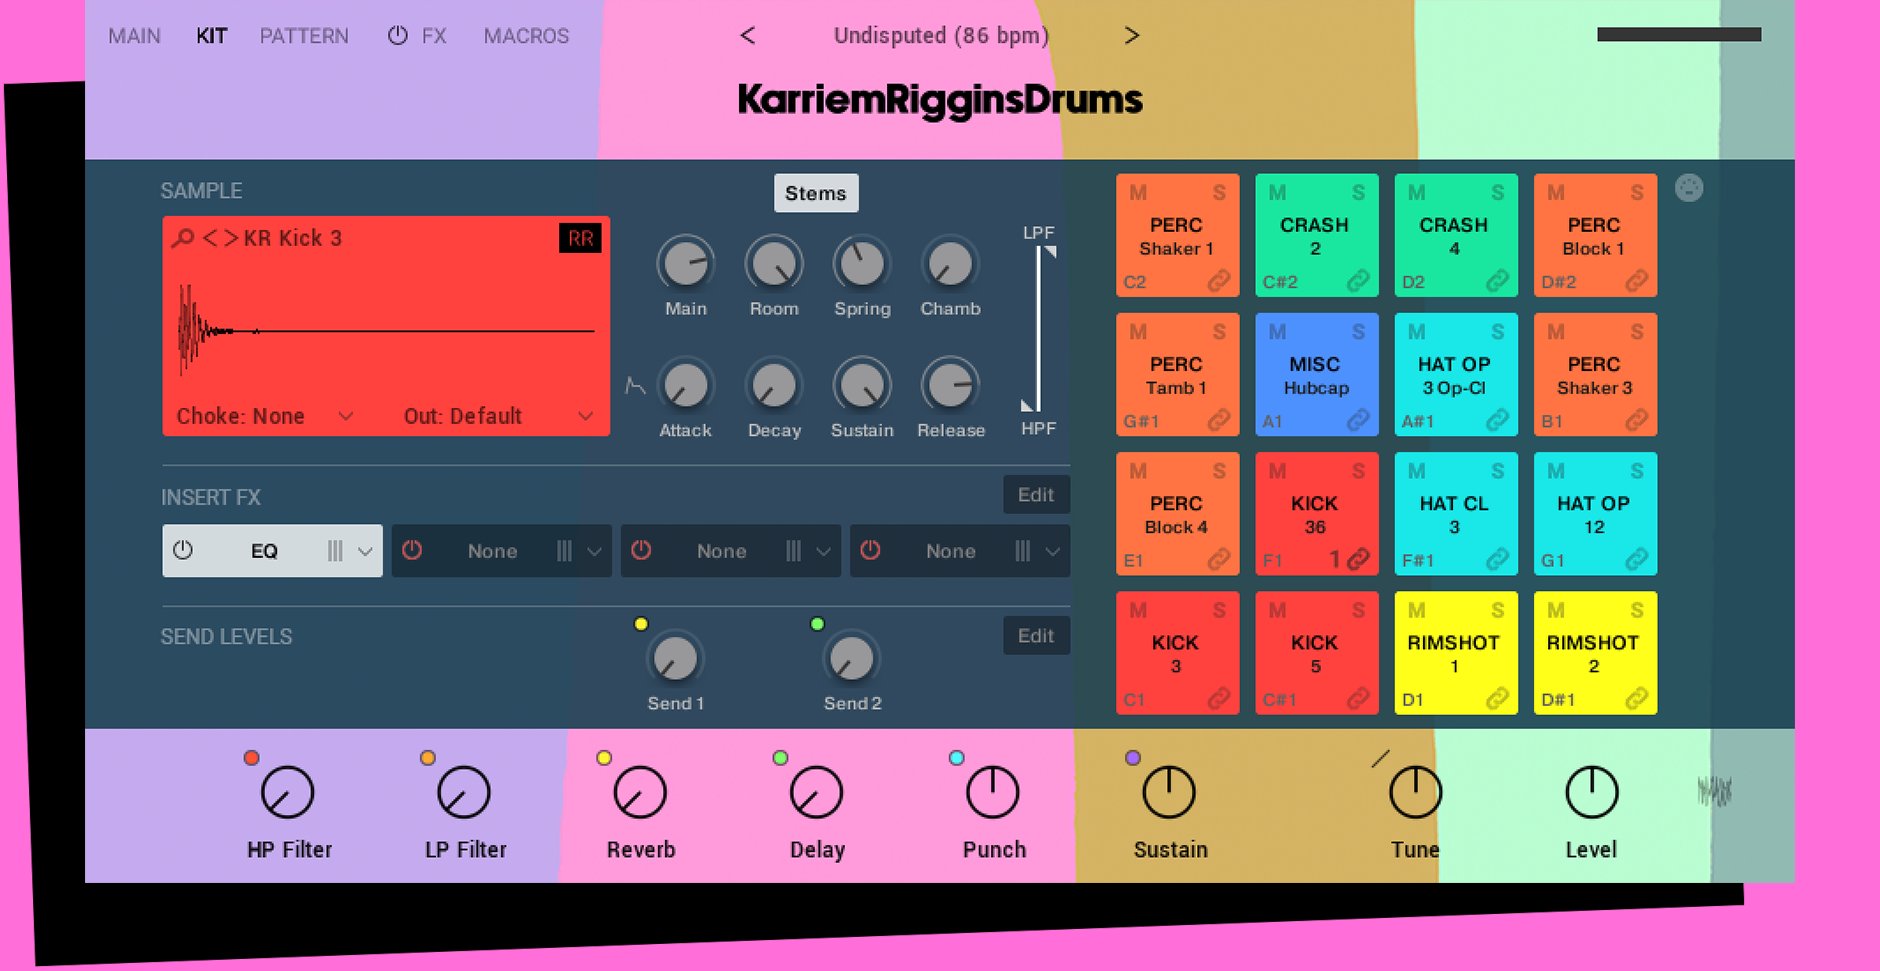This screenshot has width=1880, height=971.
Task: Click the Stems button
Action: (x=815, y=193)
